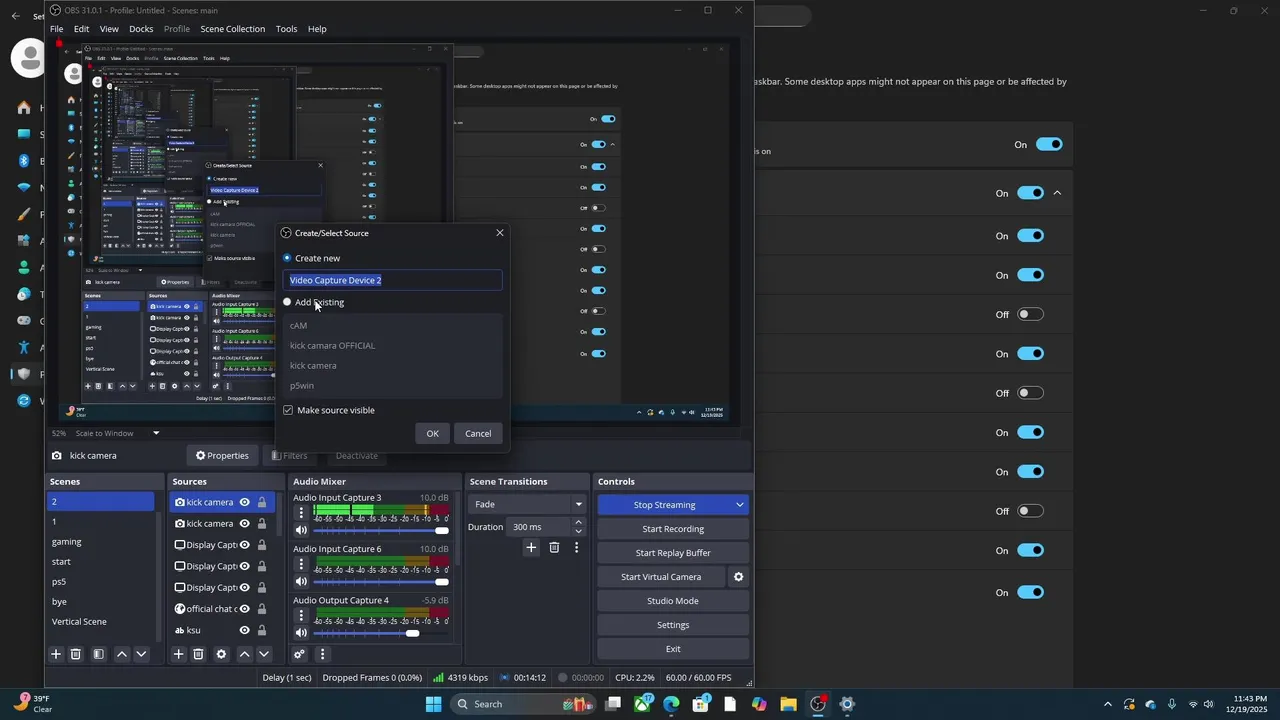The width and height of the screenshot is (1280, 720).
Task: Add a source with Sources plus icon
Action: pyautogui.click(x=178, y=654)
